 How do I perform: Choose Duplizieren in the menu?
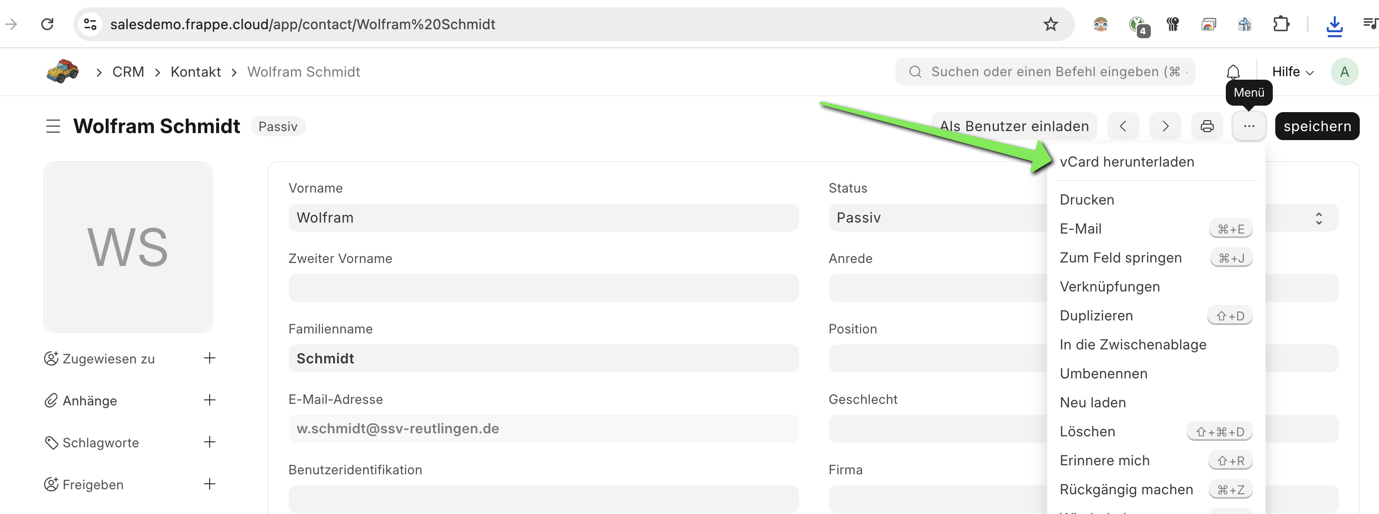[1096, 316]
